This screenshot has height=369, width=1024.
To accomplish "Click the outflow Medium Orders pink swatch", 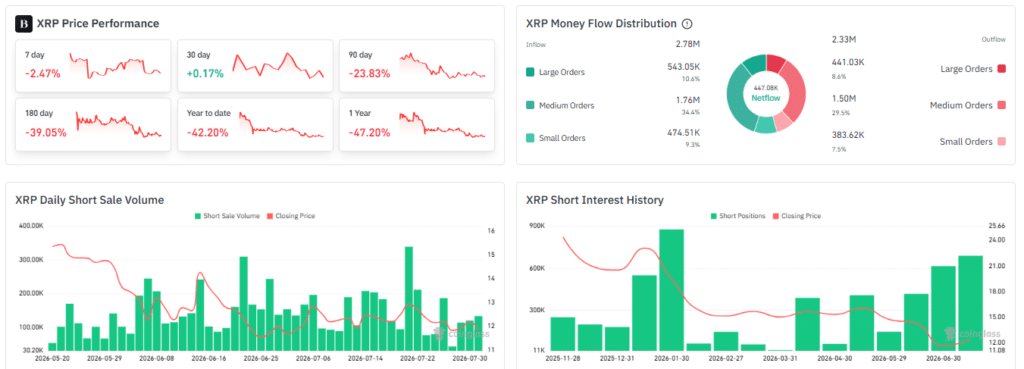I will tap(1002, 105).
